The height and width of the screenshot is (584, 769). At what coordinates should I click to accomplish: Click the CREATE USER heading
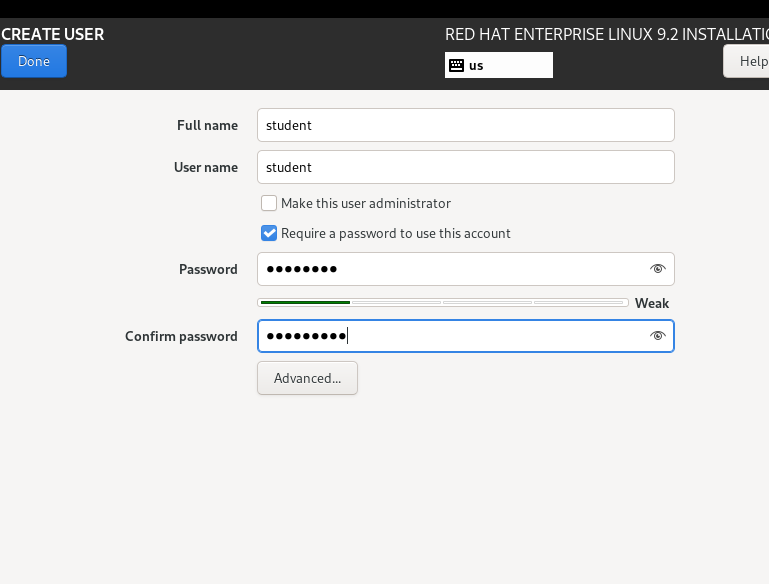[x=52, y=34]
